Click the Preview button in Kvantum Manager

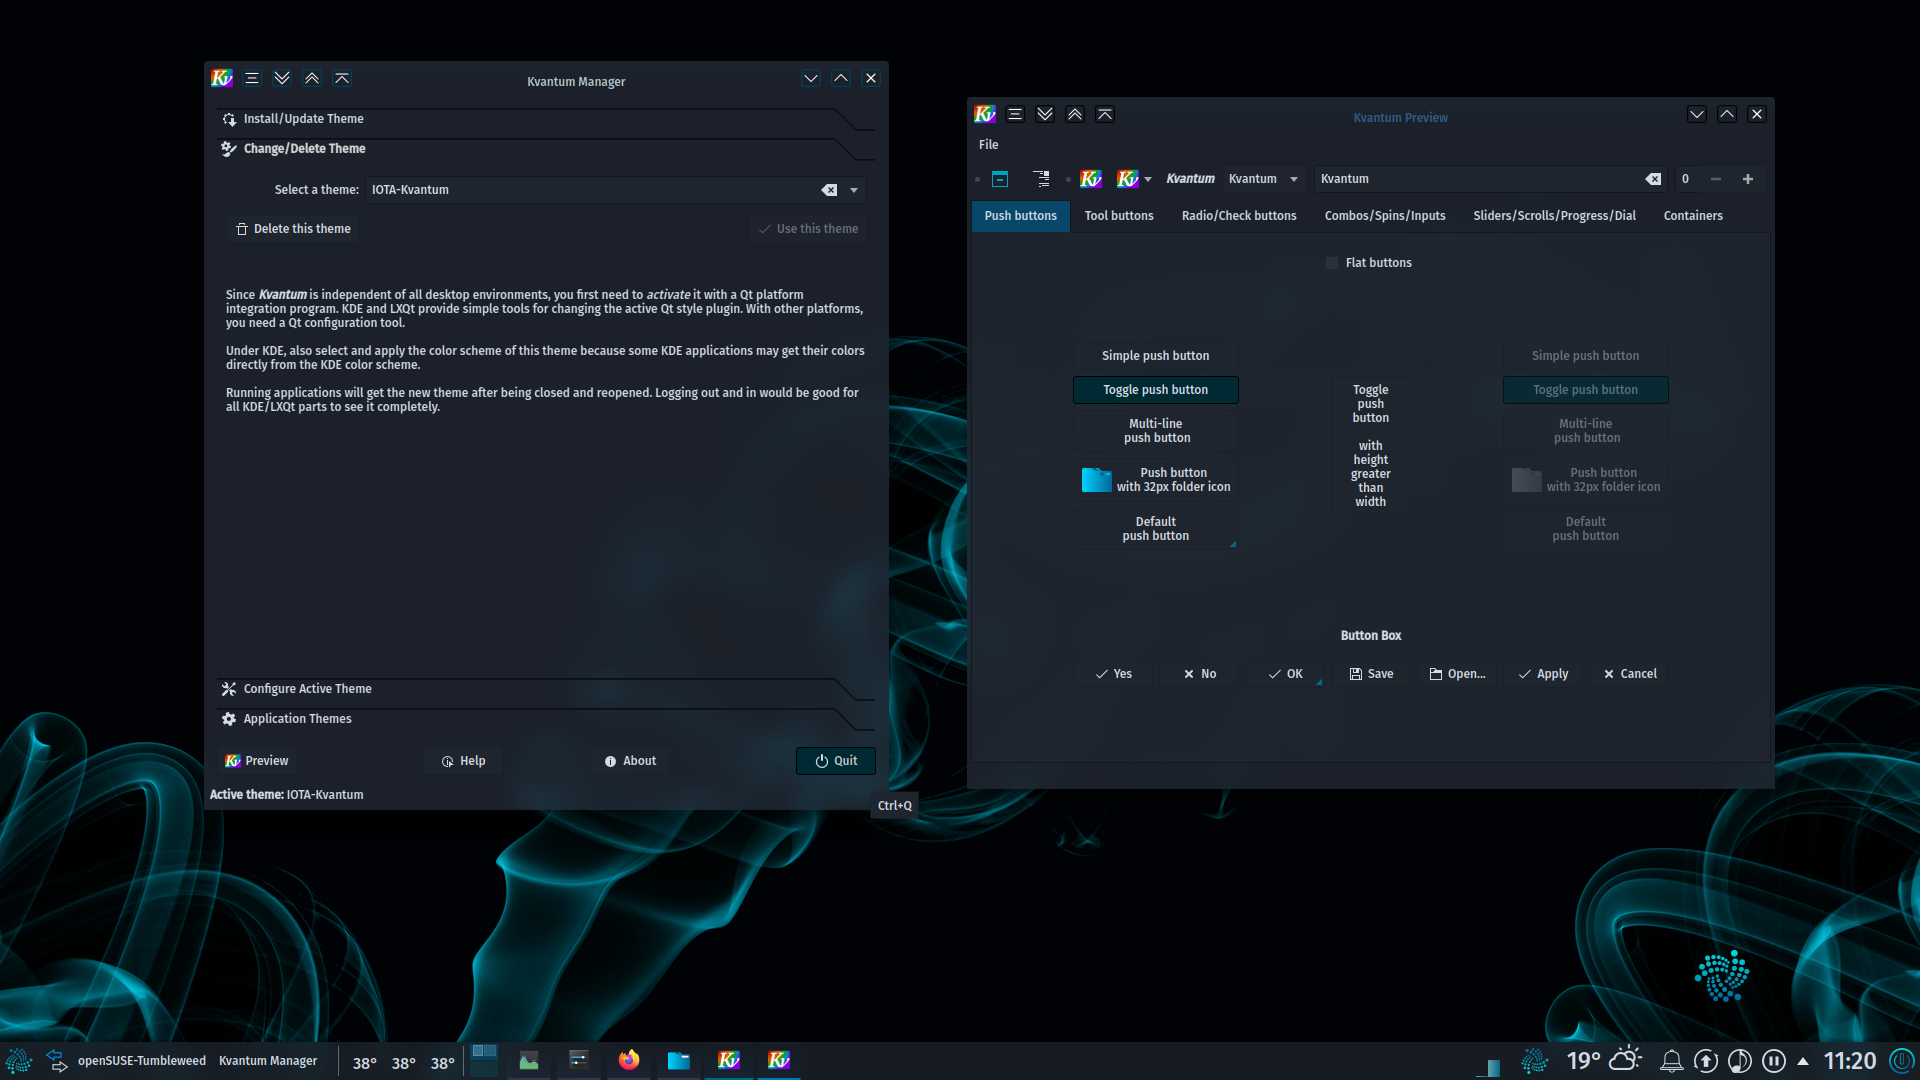tap(257, 761)
